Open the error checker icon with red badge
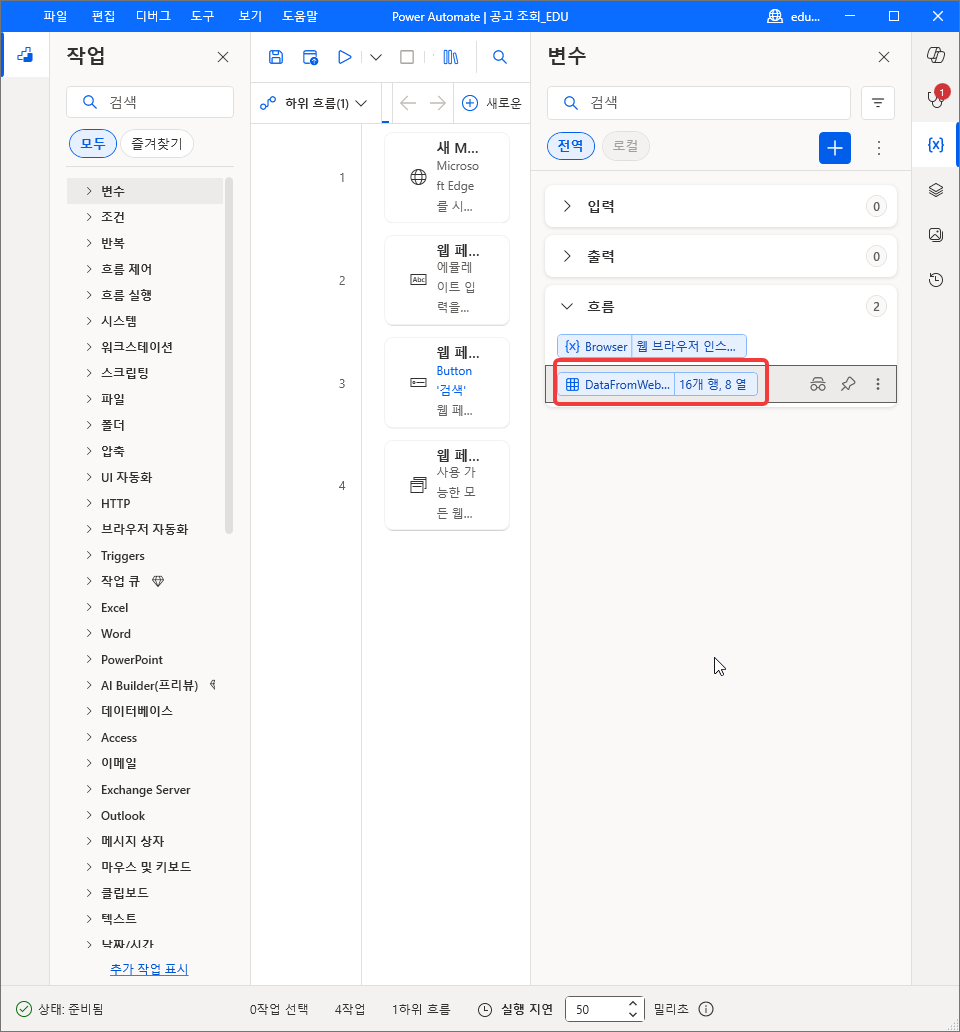The image size is (960, 1032). pyautogui.click(x=936, y=98)
